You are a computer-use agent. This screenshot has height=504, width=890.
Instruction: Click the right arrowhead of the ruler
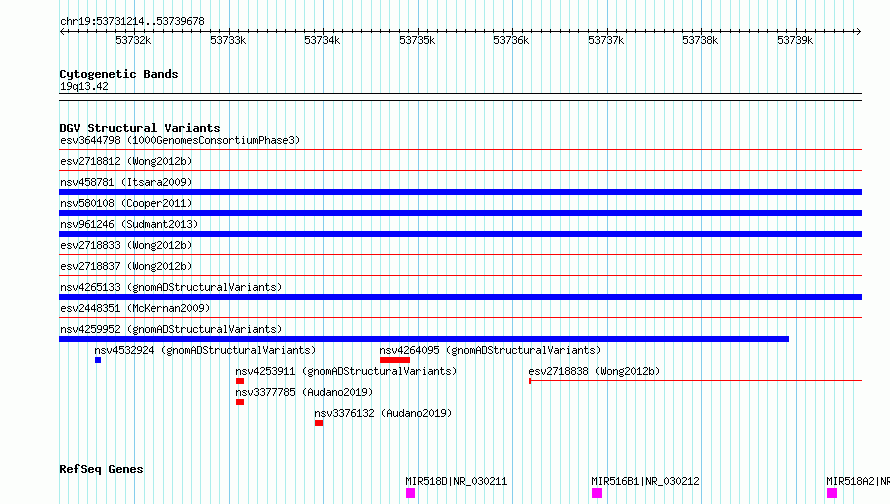click(x=858, y=31)
